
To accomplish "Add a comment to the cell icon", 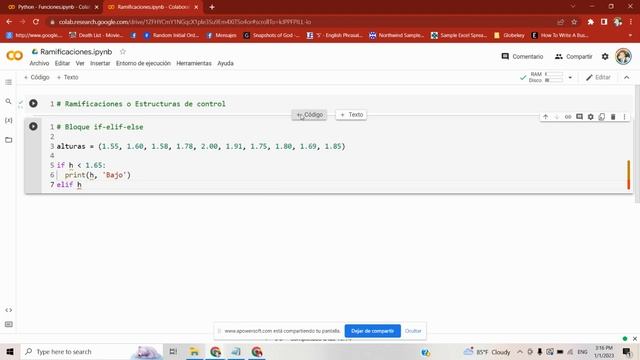I will tap(579, 117).
